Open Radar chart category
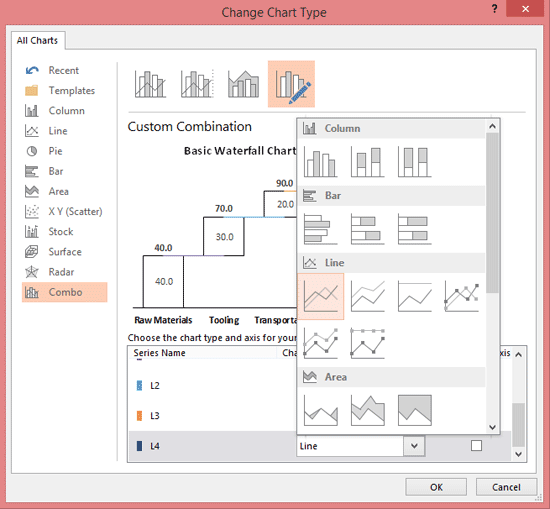 pyautogui.click(x=65, y=272)
